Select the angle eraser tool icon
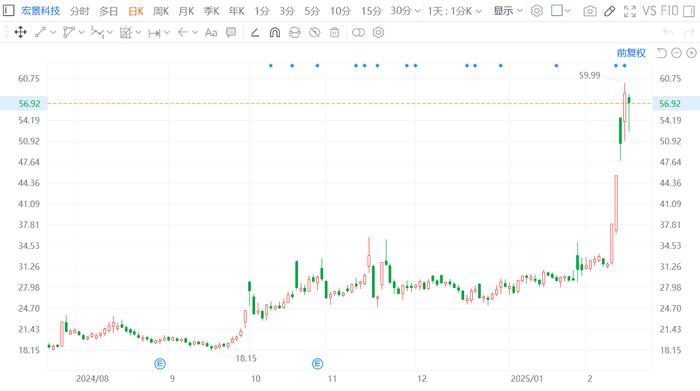The image size is (700, 391). coord(255,32)
